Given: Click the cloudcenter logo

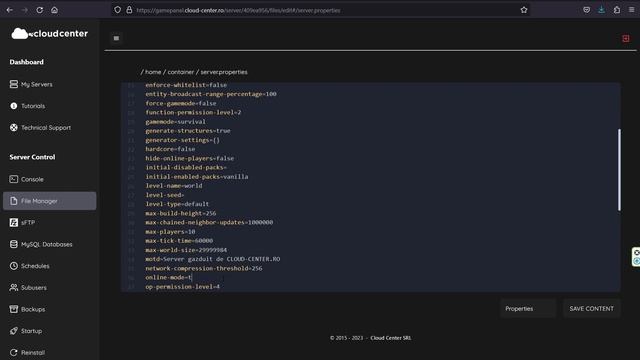Looking at the screenshot, I should click(x=49, y=33).
